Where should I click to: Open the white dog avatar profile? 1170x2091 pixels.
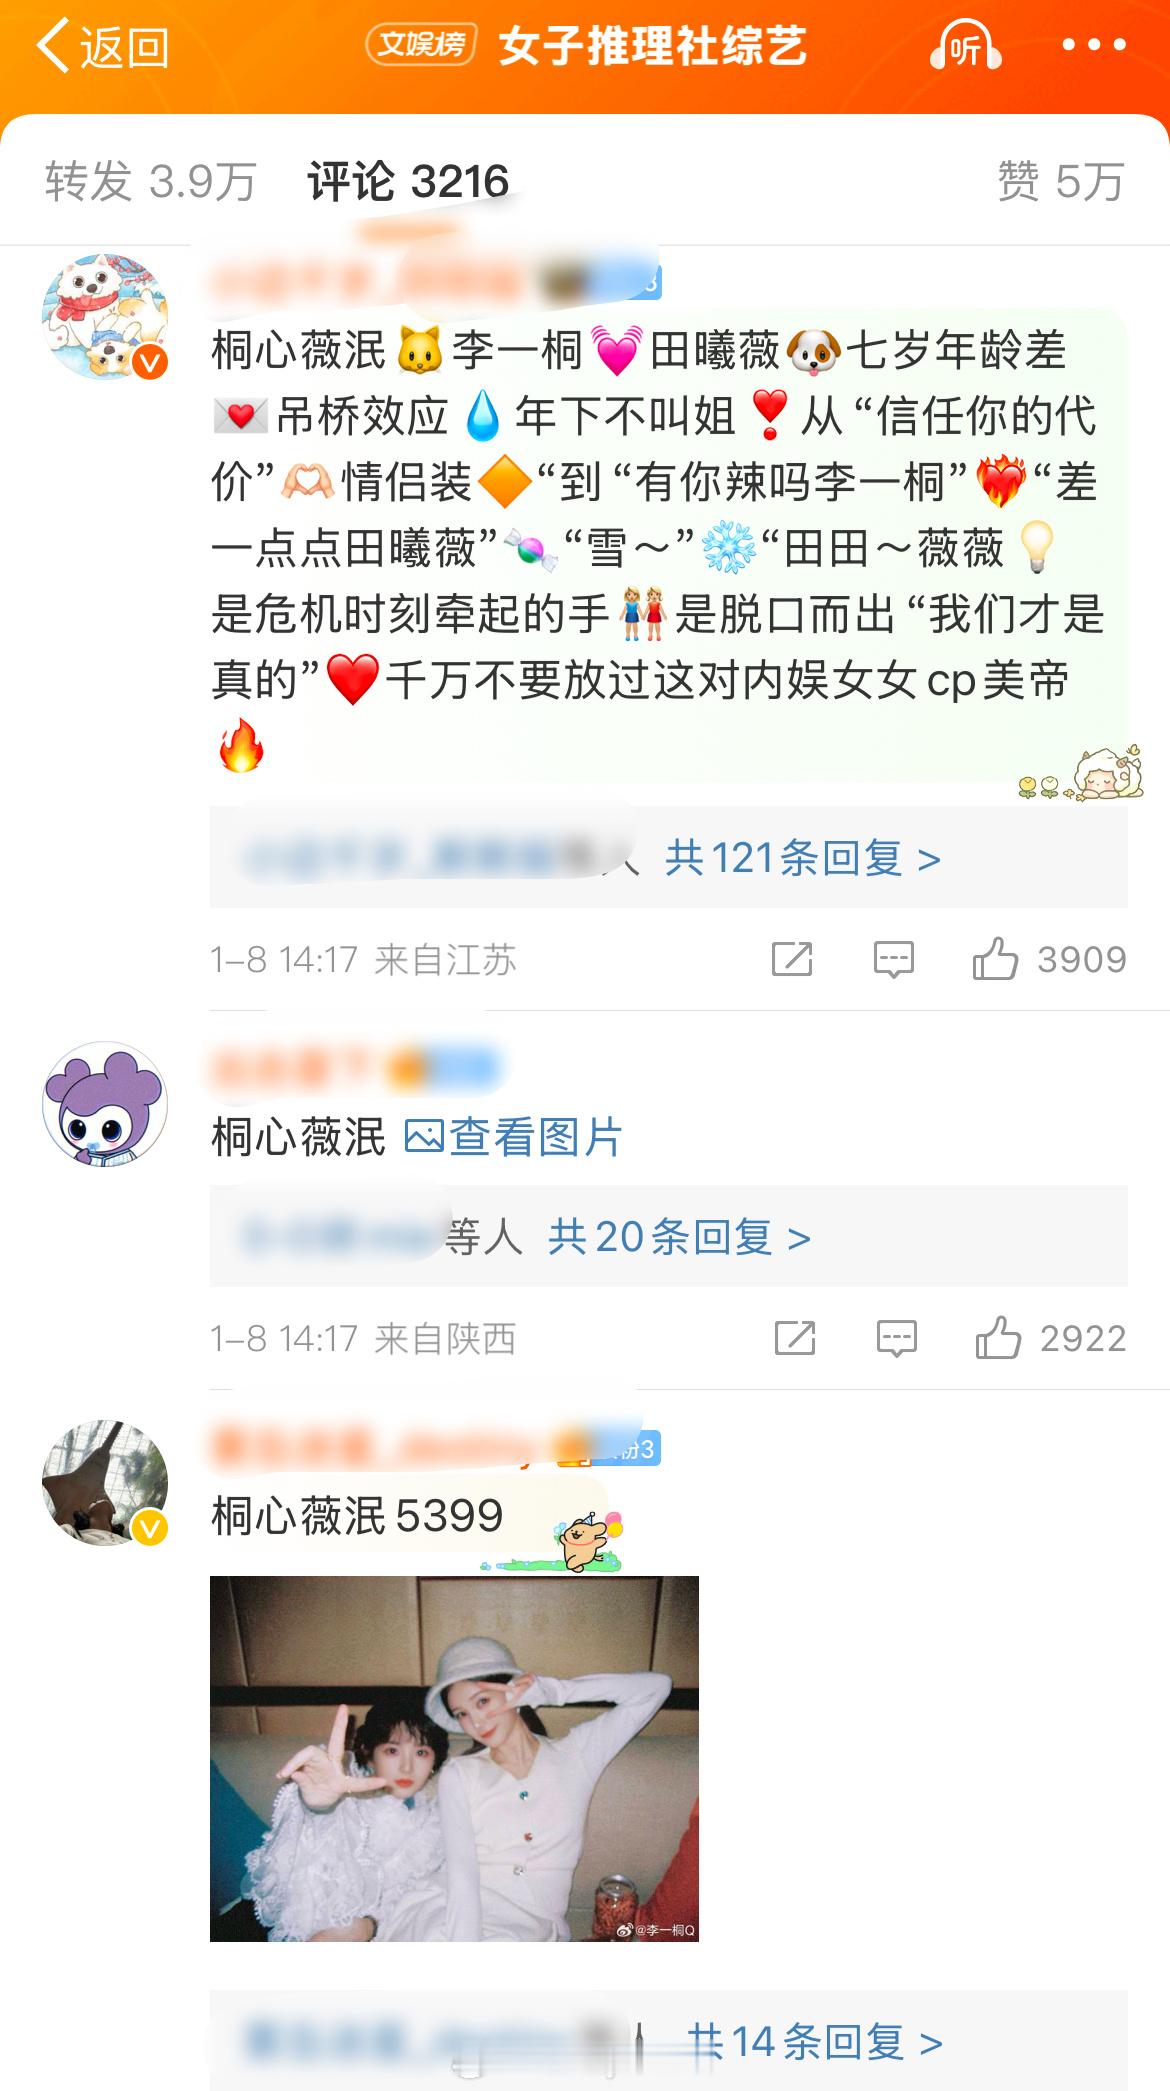tap(105, 317)
